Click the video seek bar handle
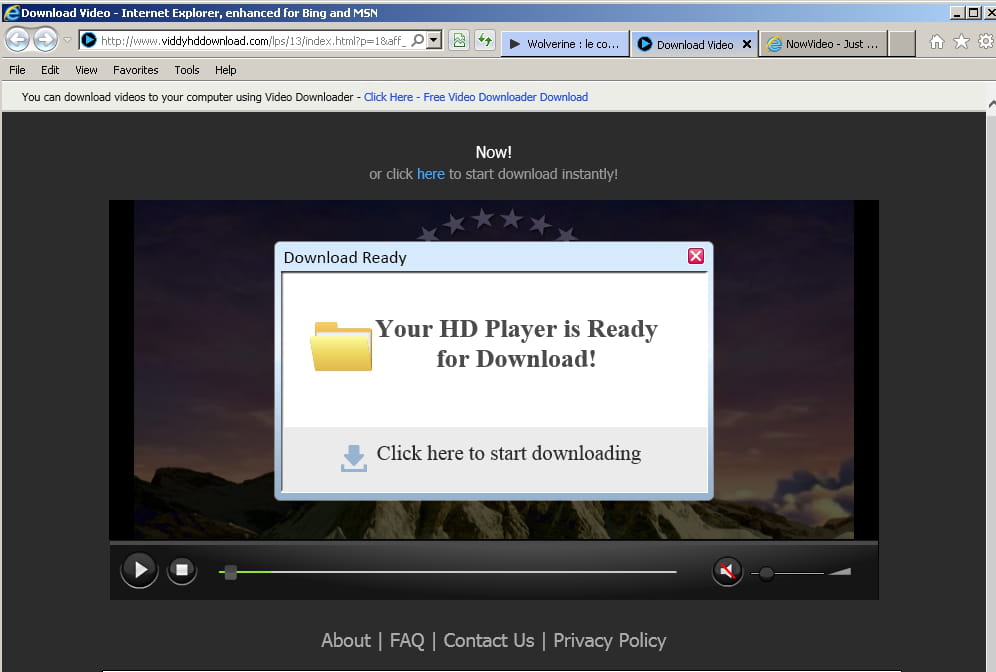996x672 pixels. [231, 572]
